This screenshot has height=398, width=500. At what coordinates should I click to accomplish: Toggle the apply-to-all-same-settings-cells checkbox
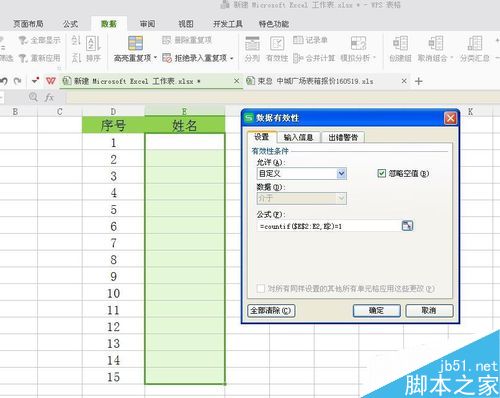coord(261,288)
